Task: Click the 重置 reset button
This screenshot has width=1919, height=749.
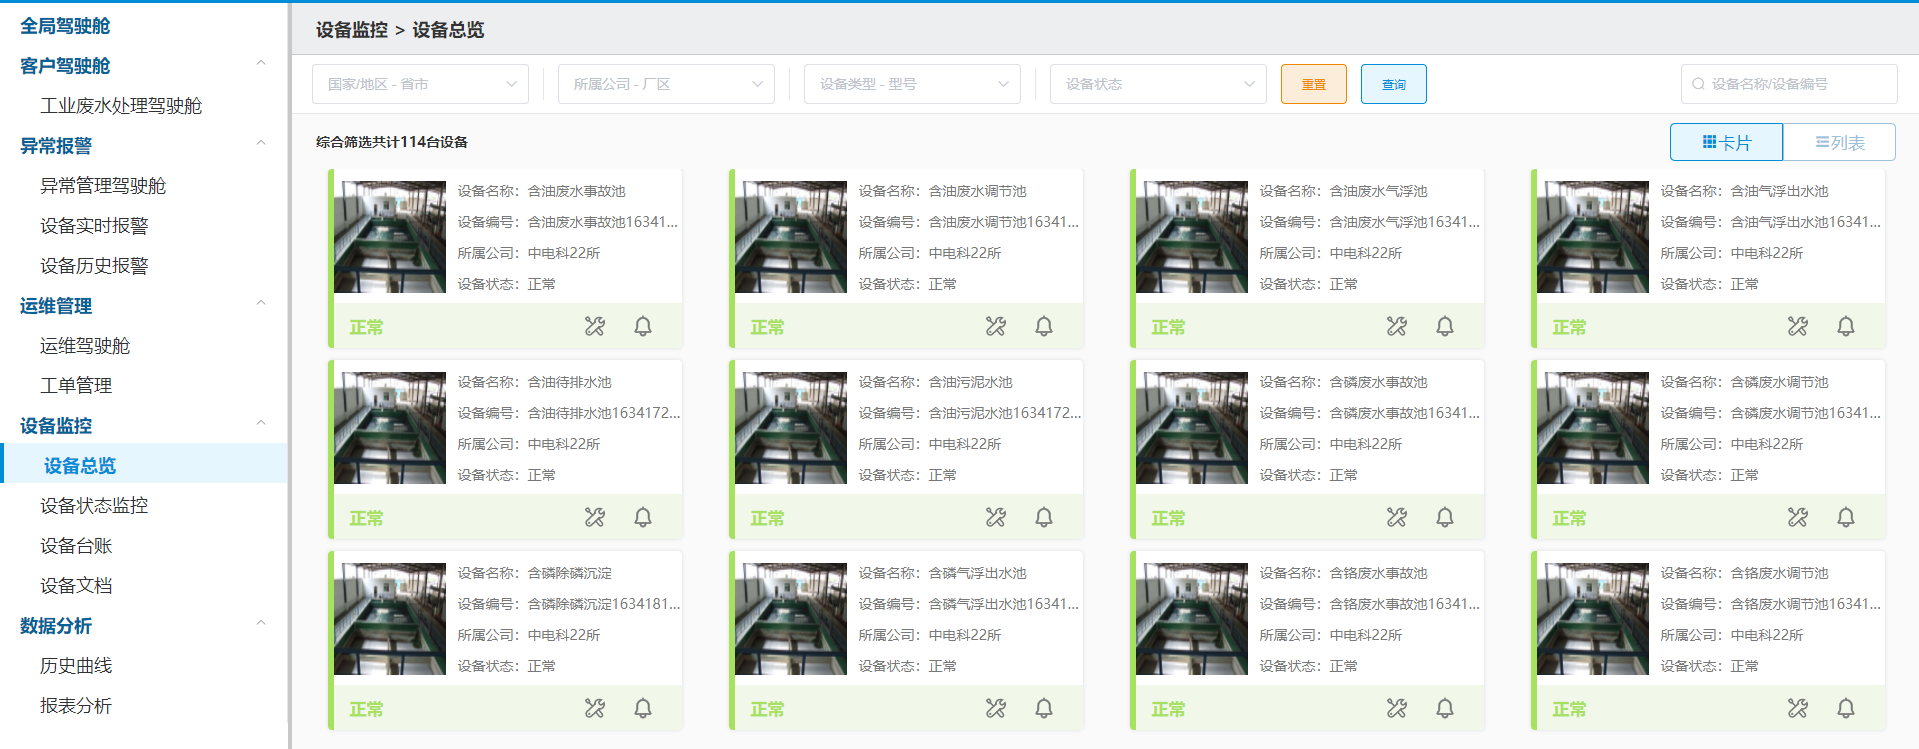Action: tap(1314, 84)
